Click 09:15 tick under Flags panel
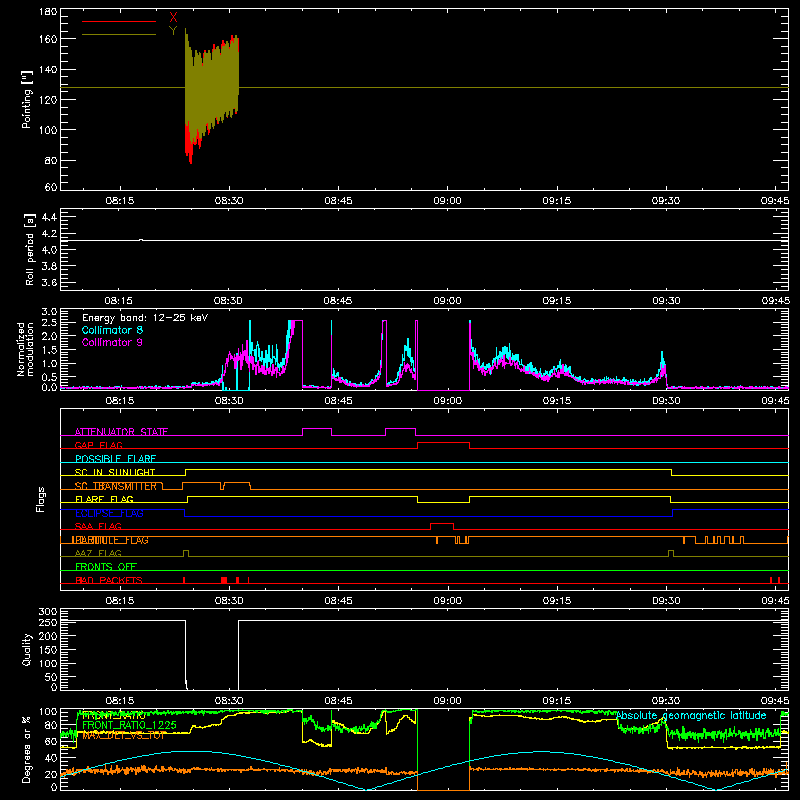The image size is (800, 800). tap(557, 601)
